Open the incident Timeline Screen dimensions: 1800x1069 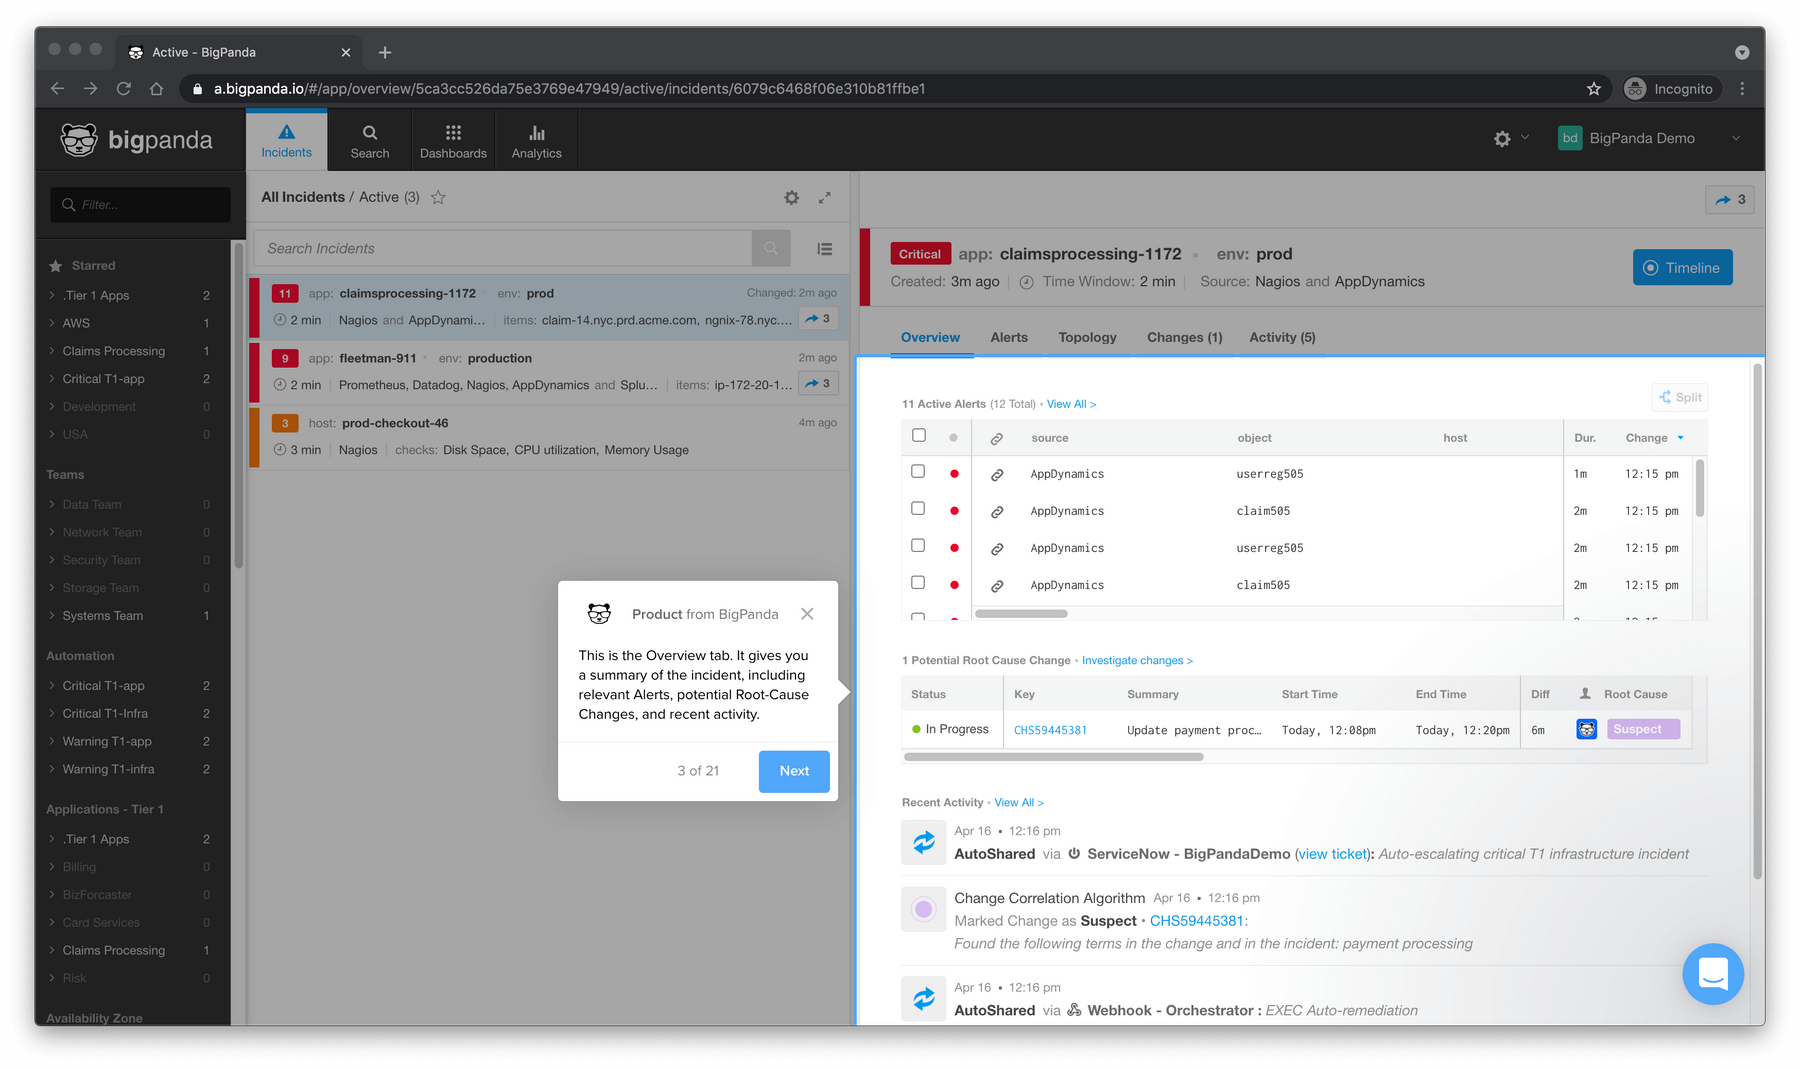(1683, 268)
